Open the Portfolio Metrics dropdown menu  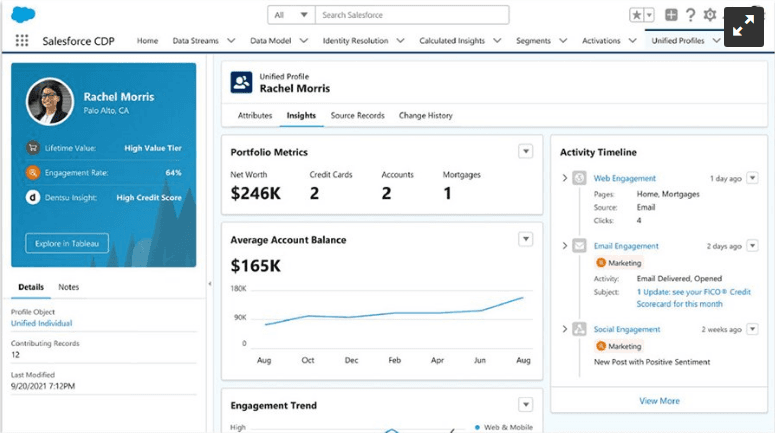[x=525, y=151]
